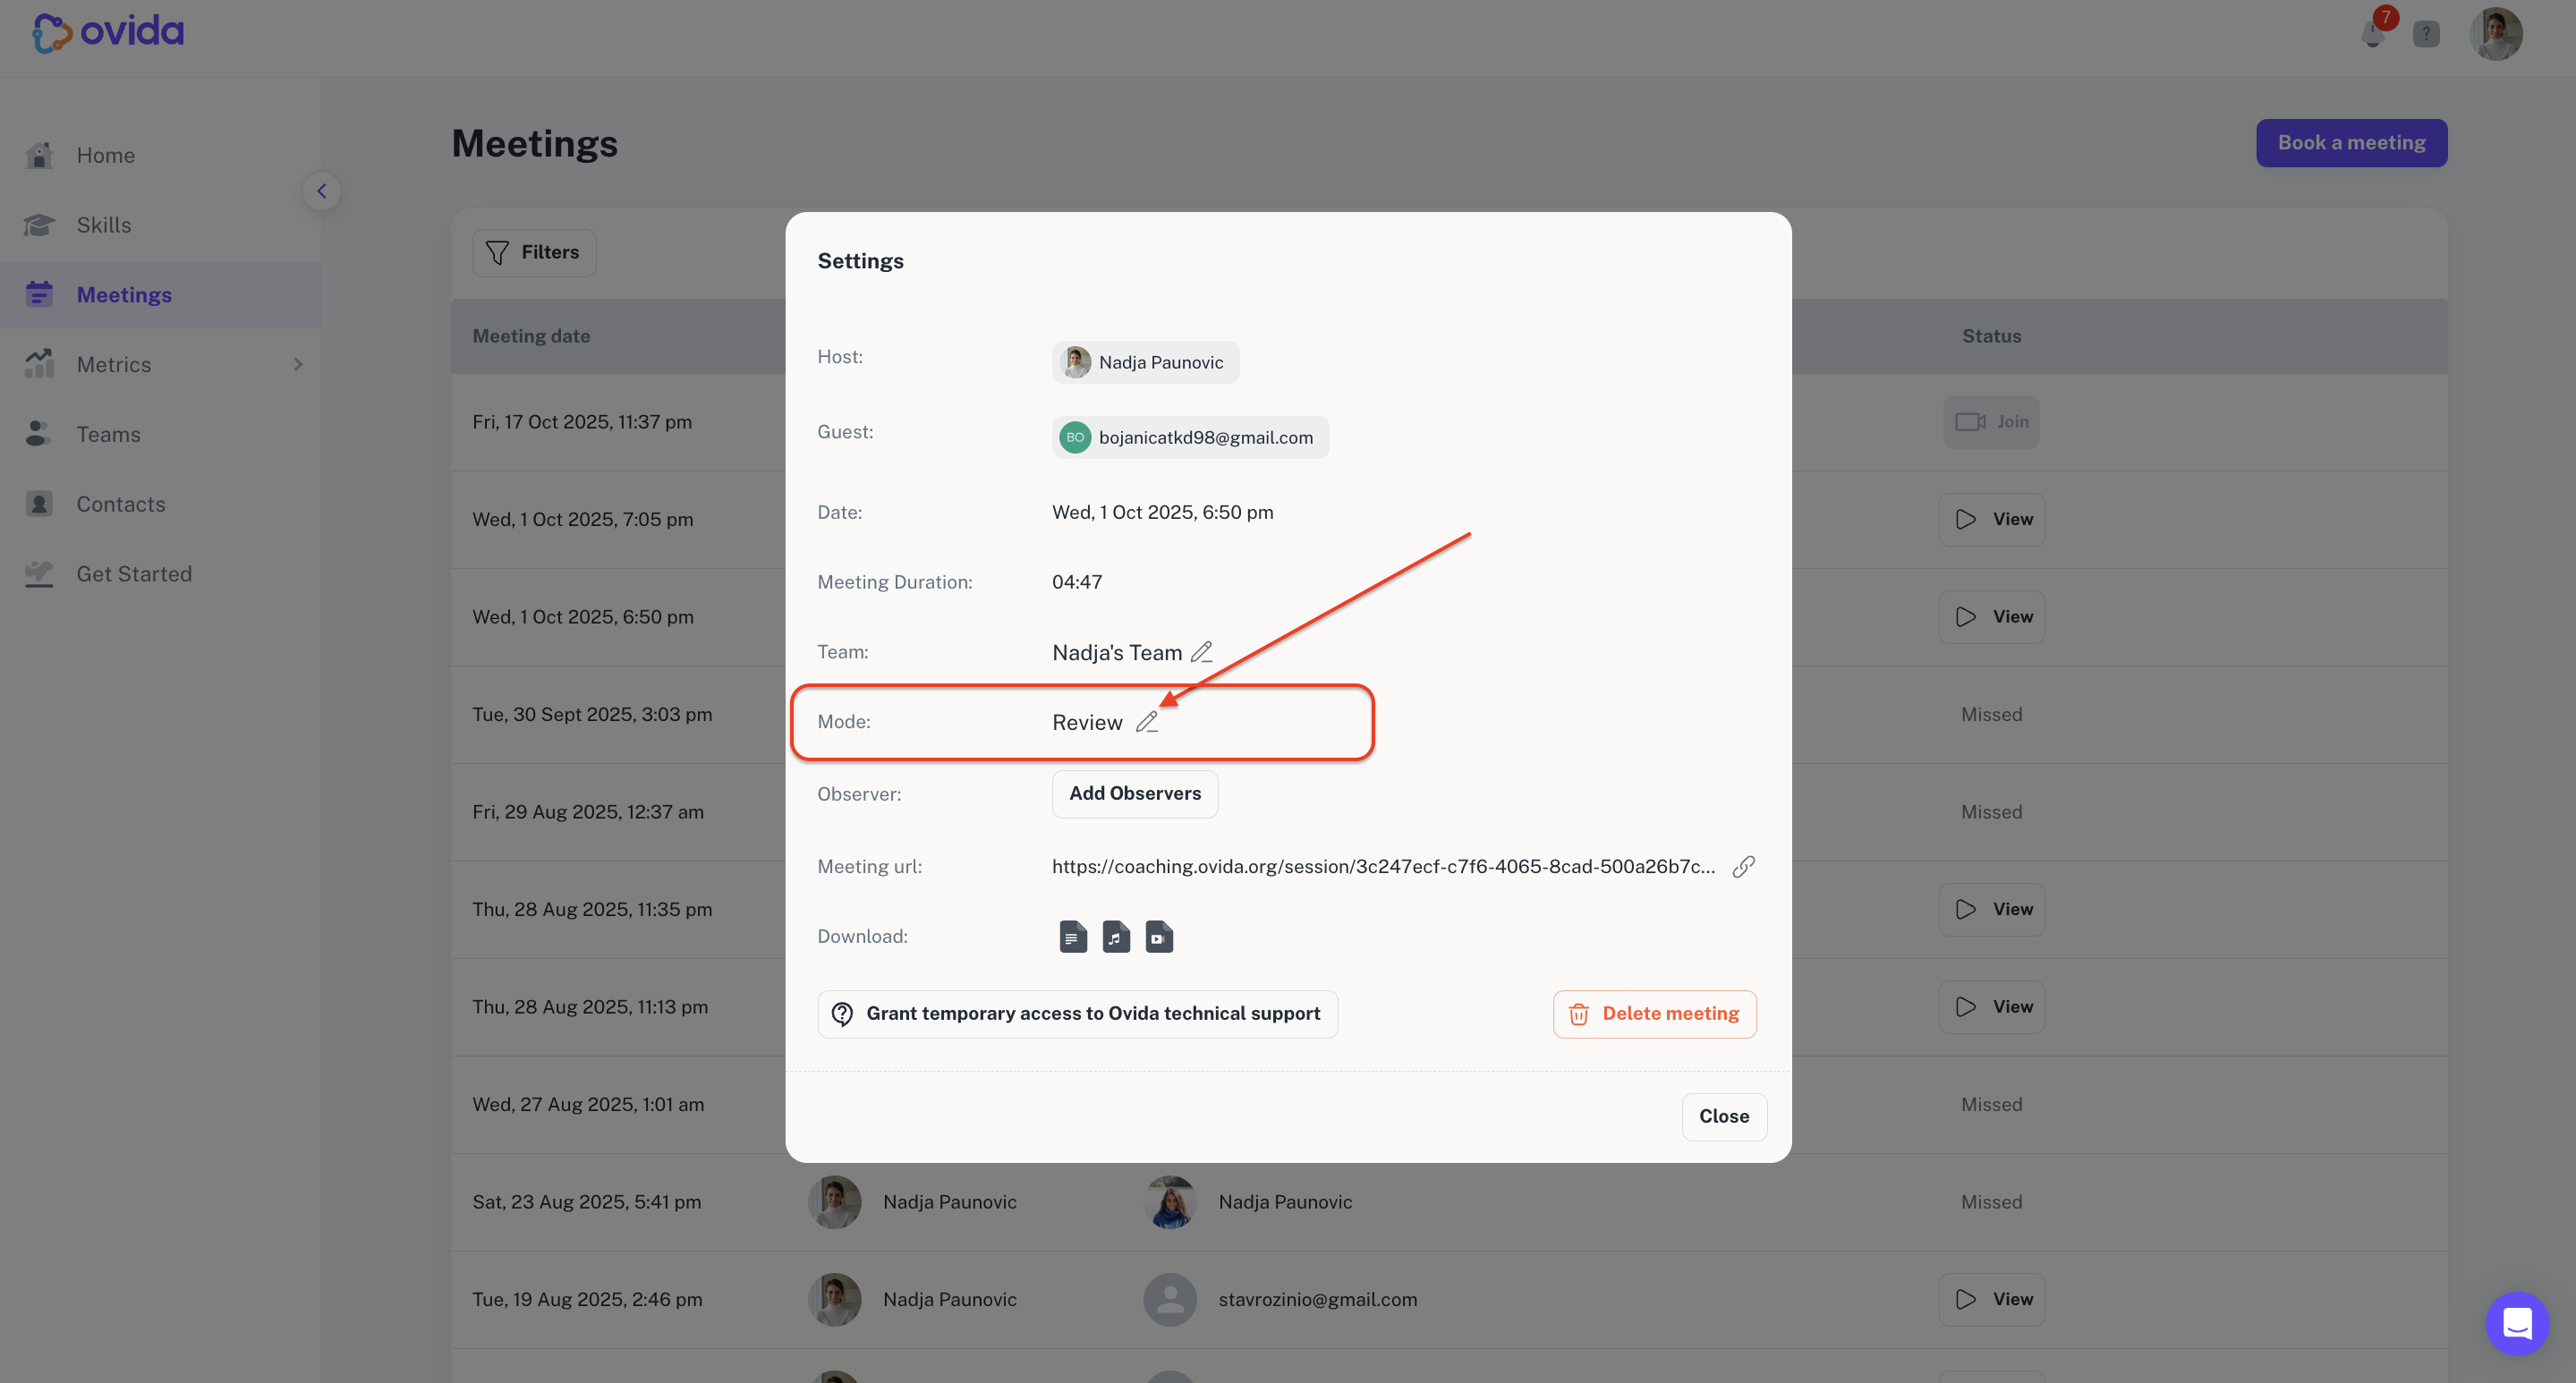The height and width of the screenshot is (1383, 2576).
Task: Download the transcript document file
Action: (1072, 937)
